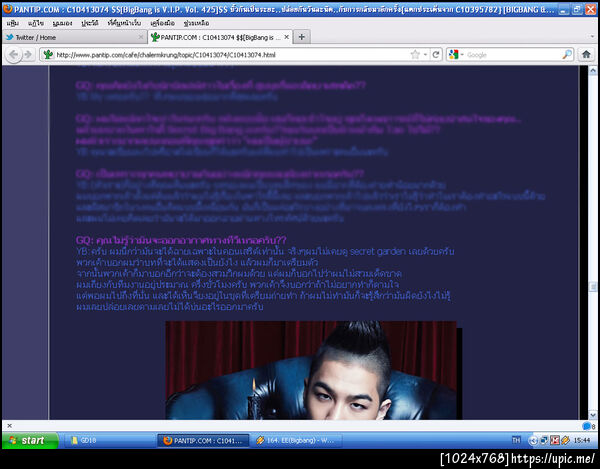Switch to PANTIP.COM Firefox taskbar button
Screen dimensions: 600x469
pos(203,440)
